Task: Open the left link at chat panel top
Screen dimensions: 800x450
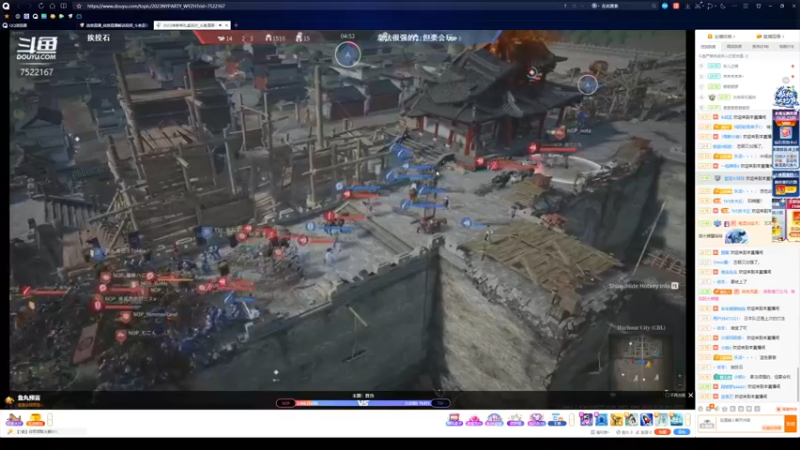Action: (x=720, y=37)
